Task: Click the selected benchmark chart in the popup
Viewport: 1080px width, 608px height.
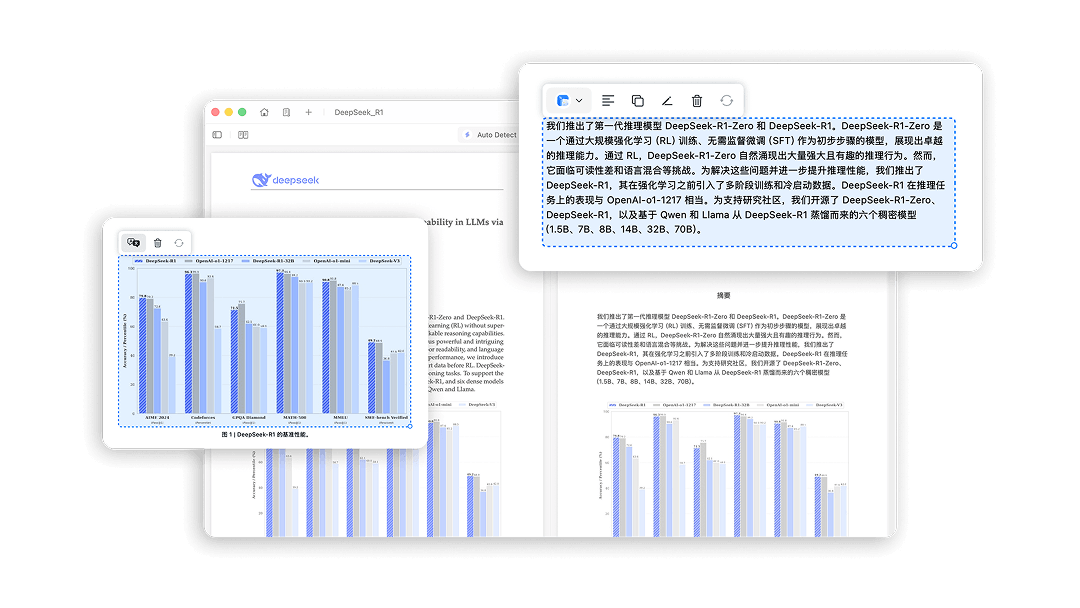Action: pyautogui.click(x=264, y=341)
